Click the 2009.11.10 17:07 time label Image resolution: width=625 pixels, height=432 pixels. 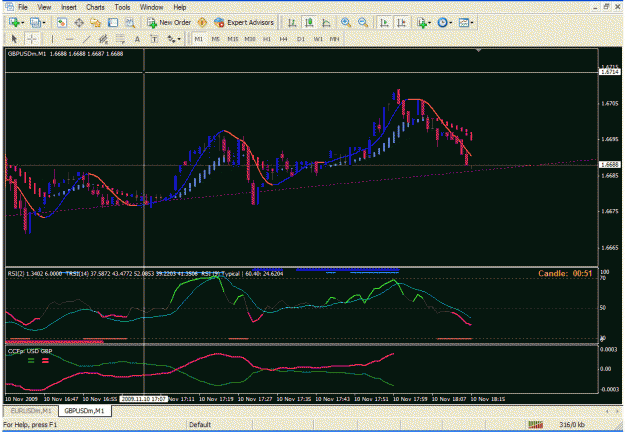click(144, 399)
